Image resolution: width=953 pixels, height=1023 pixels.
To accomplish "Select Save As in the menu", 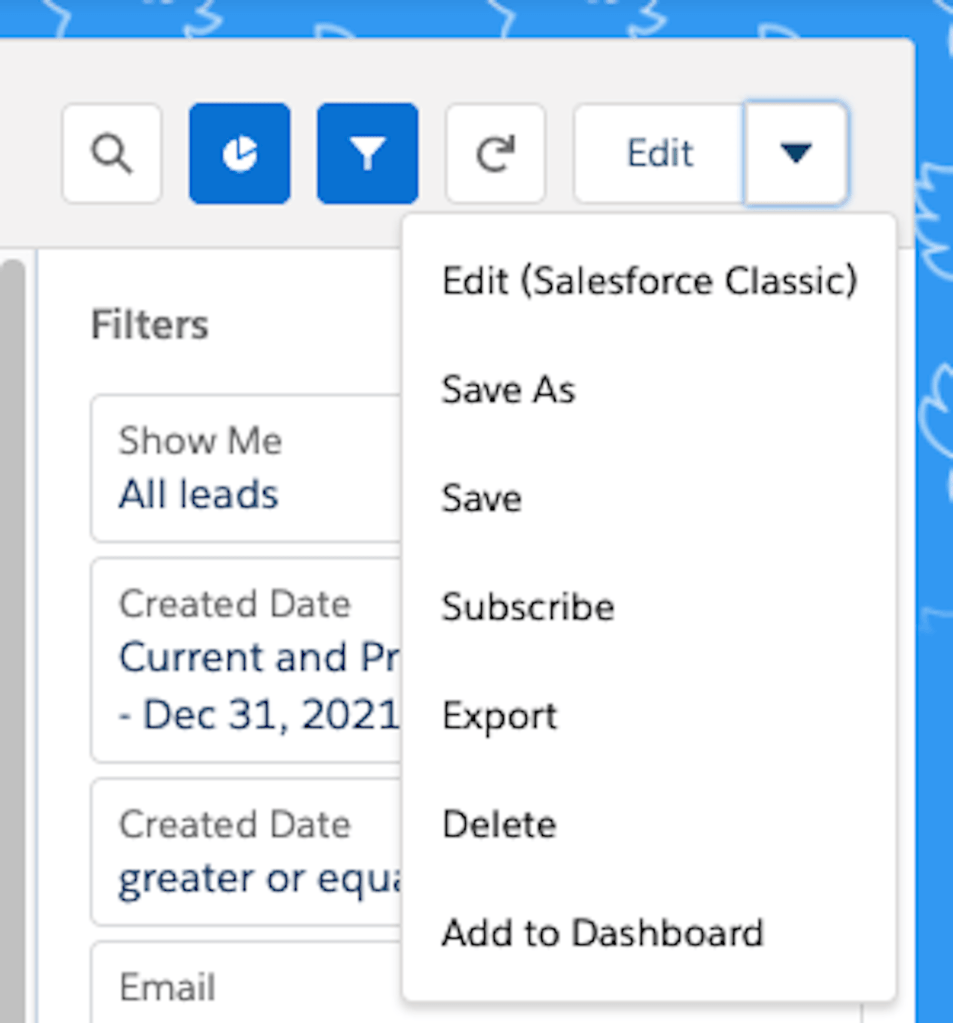I will 508,389.
